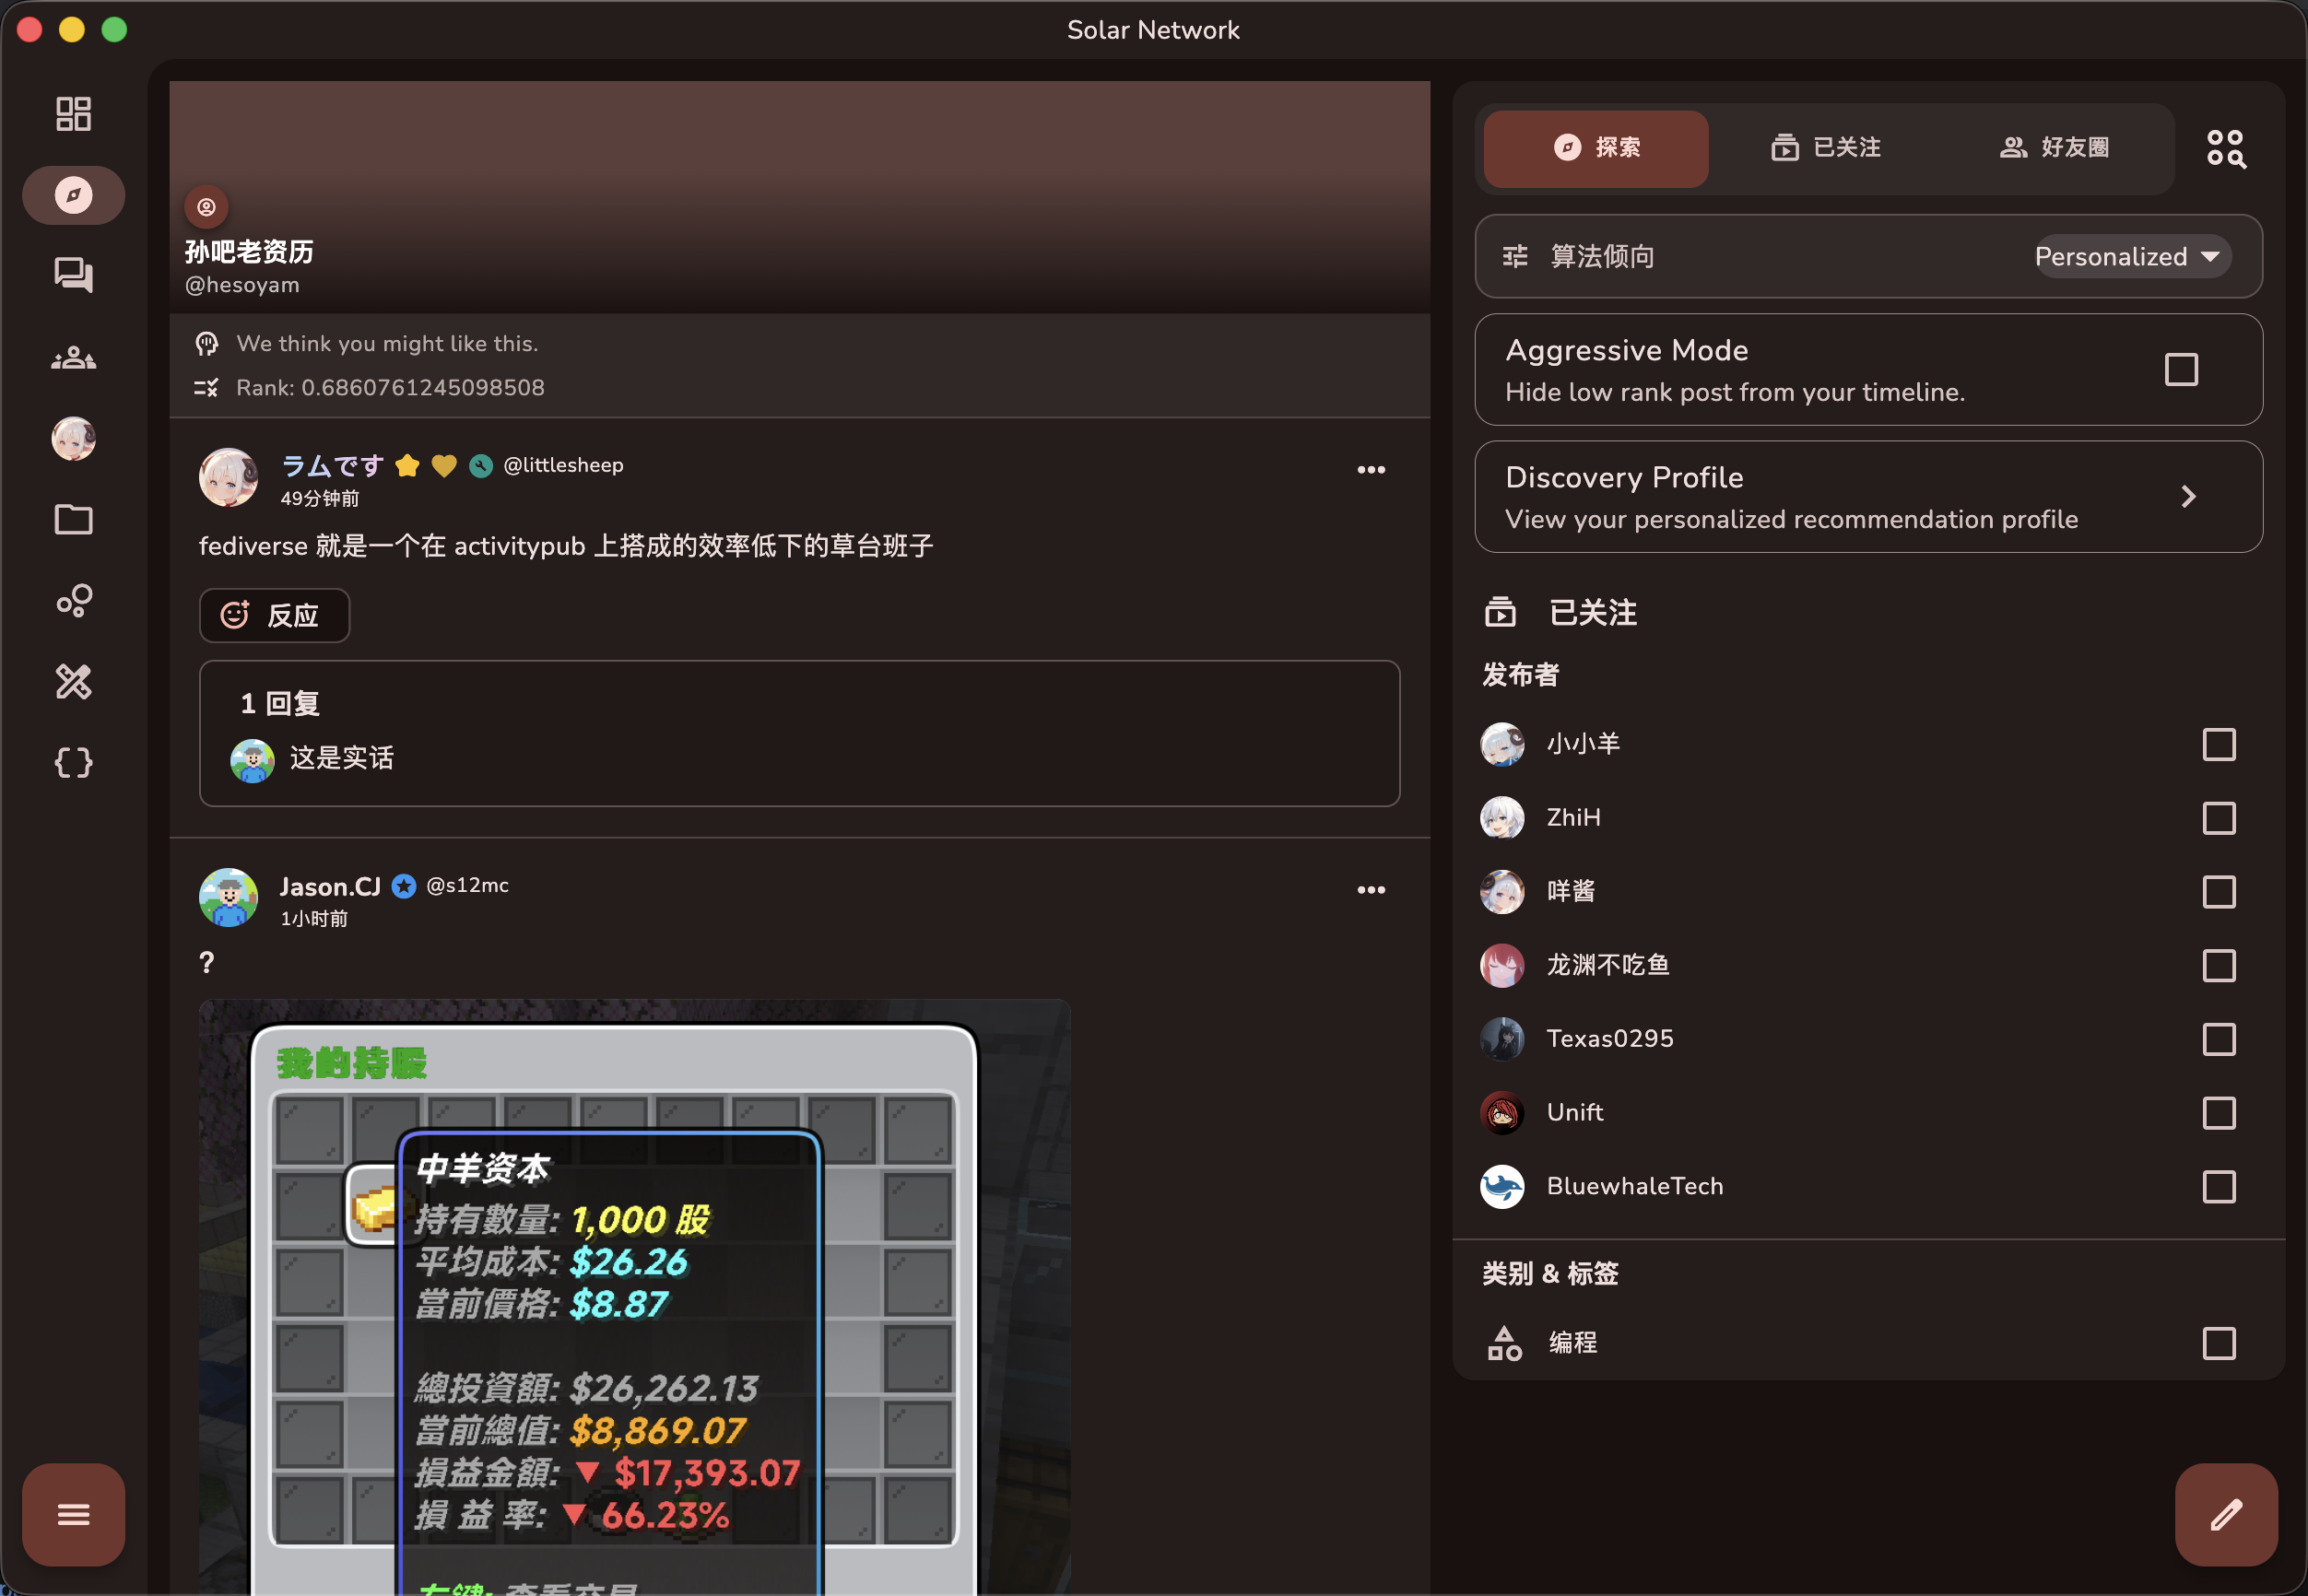Image resolution: width=2308 pixels, height=1596 pixels.
Task: Click the BluewhaleTech whale avatar
Action: 1502,1187
